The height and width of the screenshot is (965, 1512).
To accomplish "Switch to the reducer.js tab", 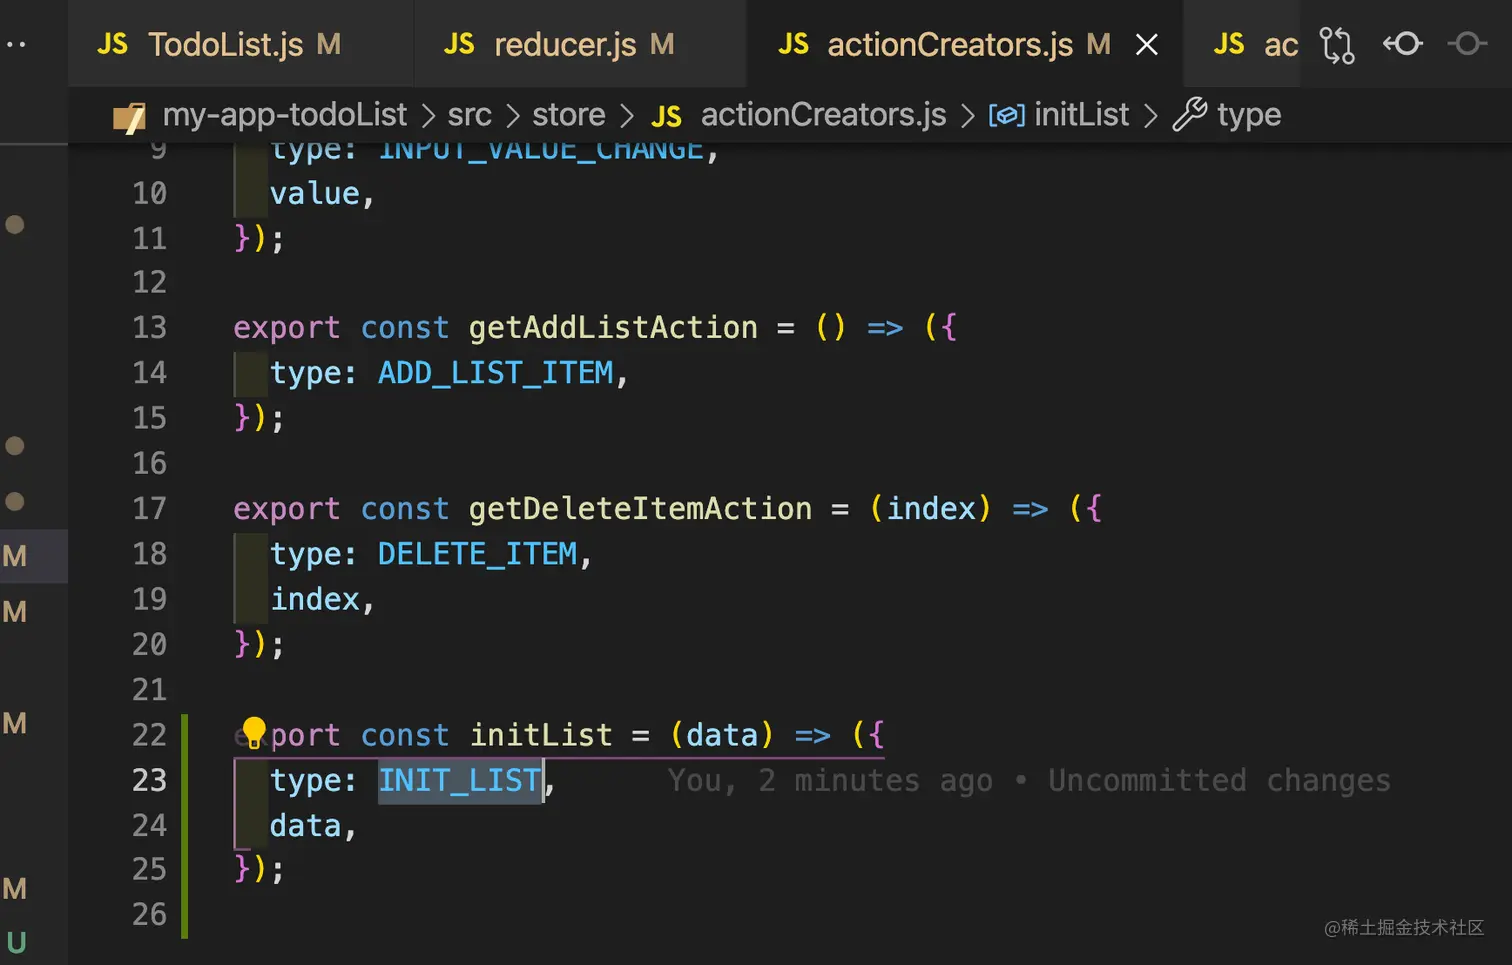I will click(x=565, y=45).
